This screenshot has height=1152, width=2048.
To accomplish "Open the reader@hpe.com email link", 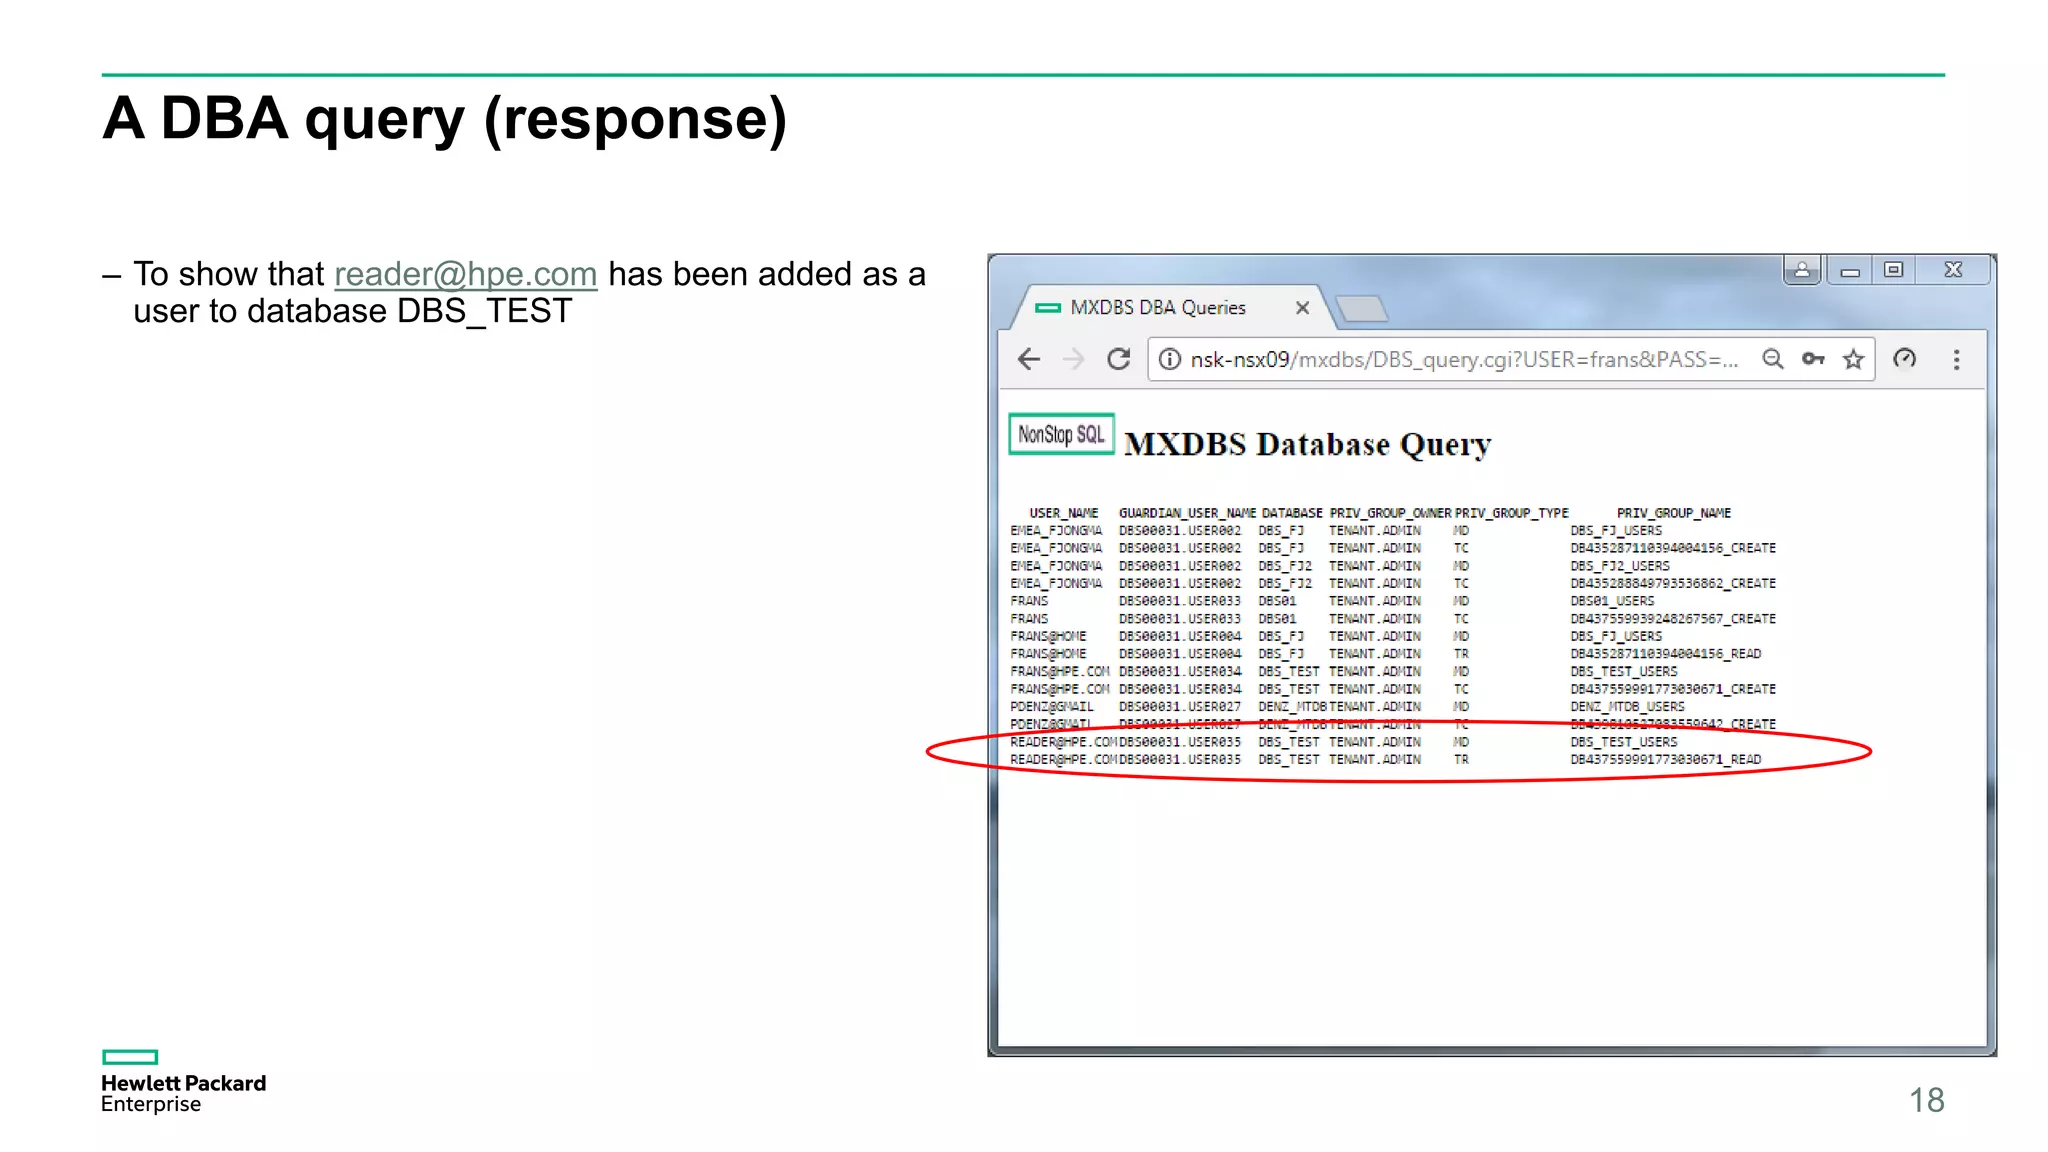I will (465, 274).
